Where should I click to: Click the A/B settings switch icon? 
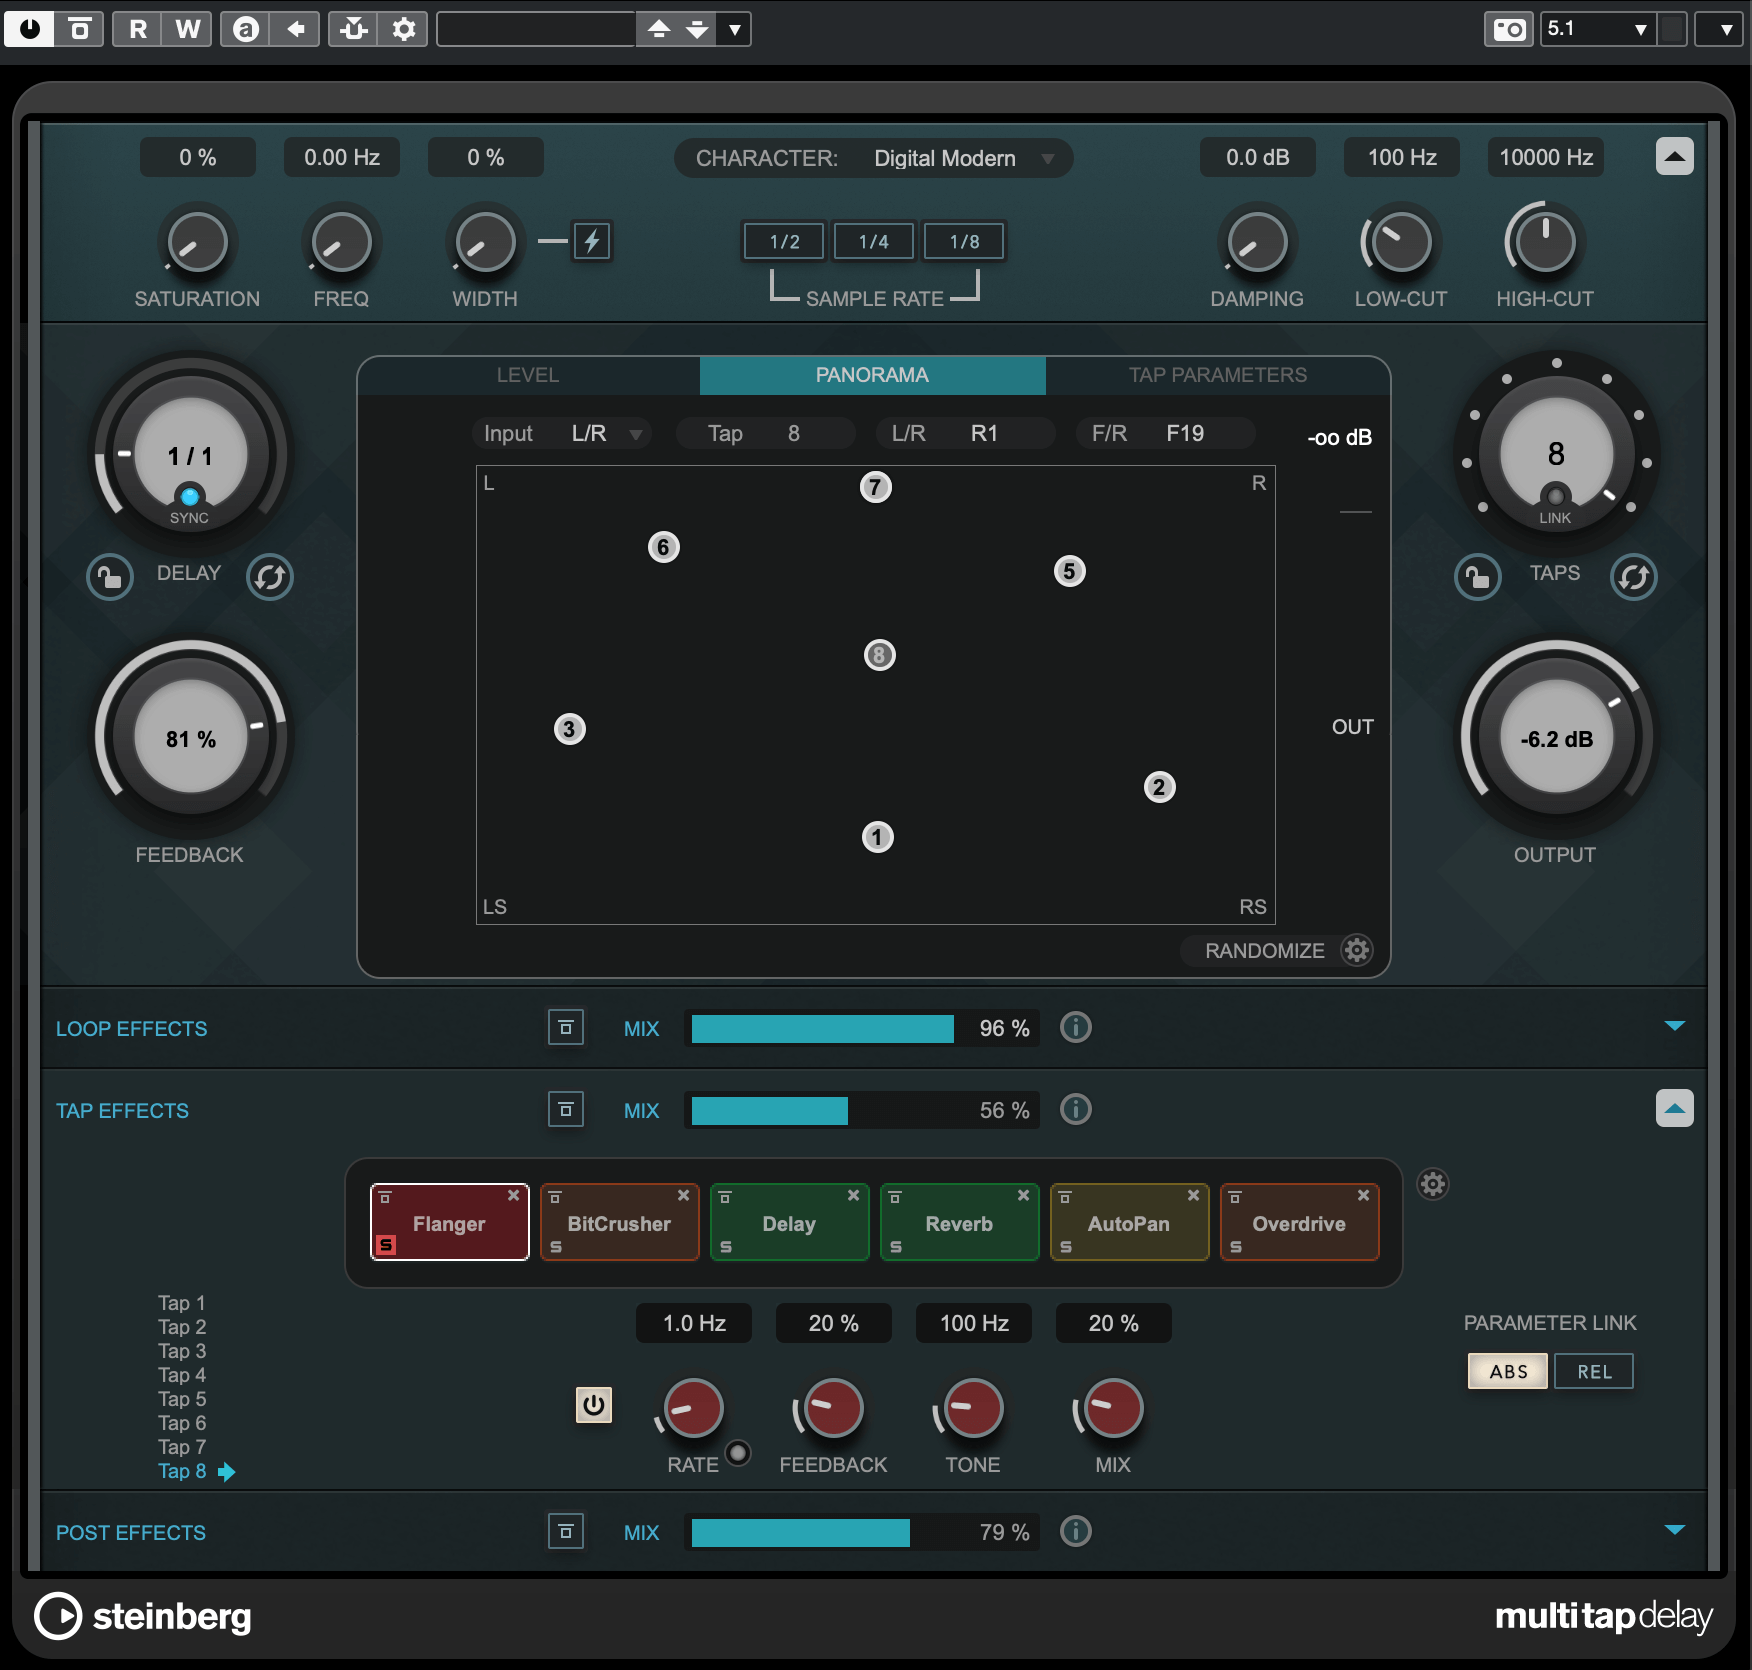[x=246, y=29]
